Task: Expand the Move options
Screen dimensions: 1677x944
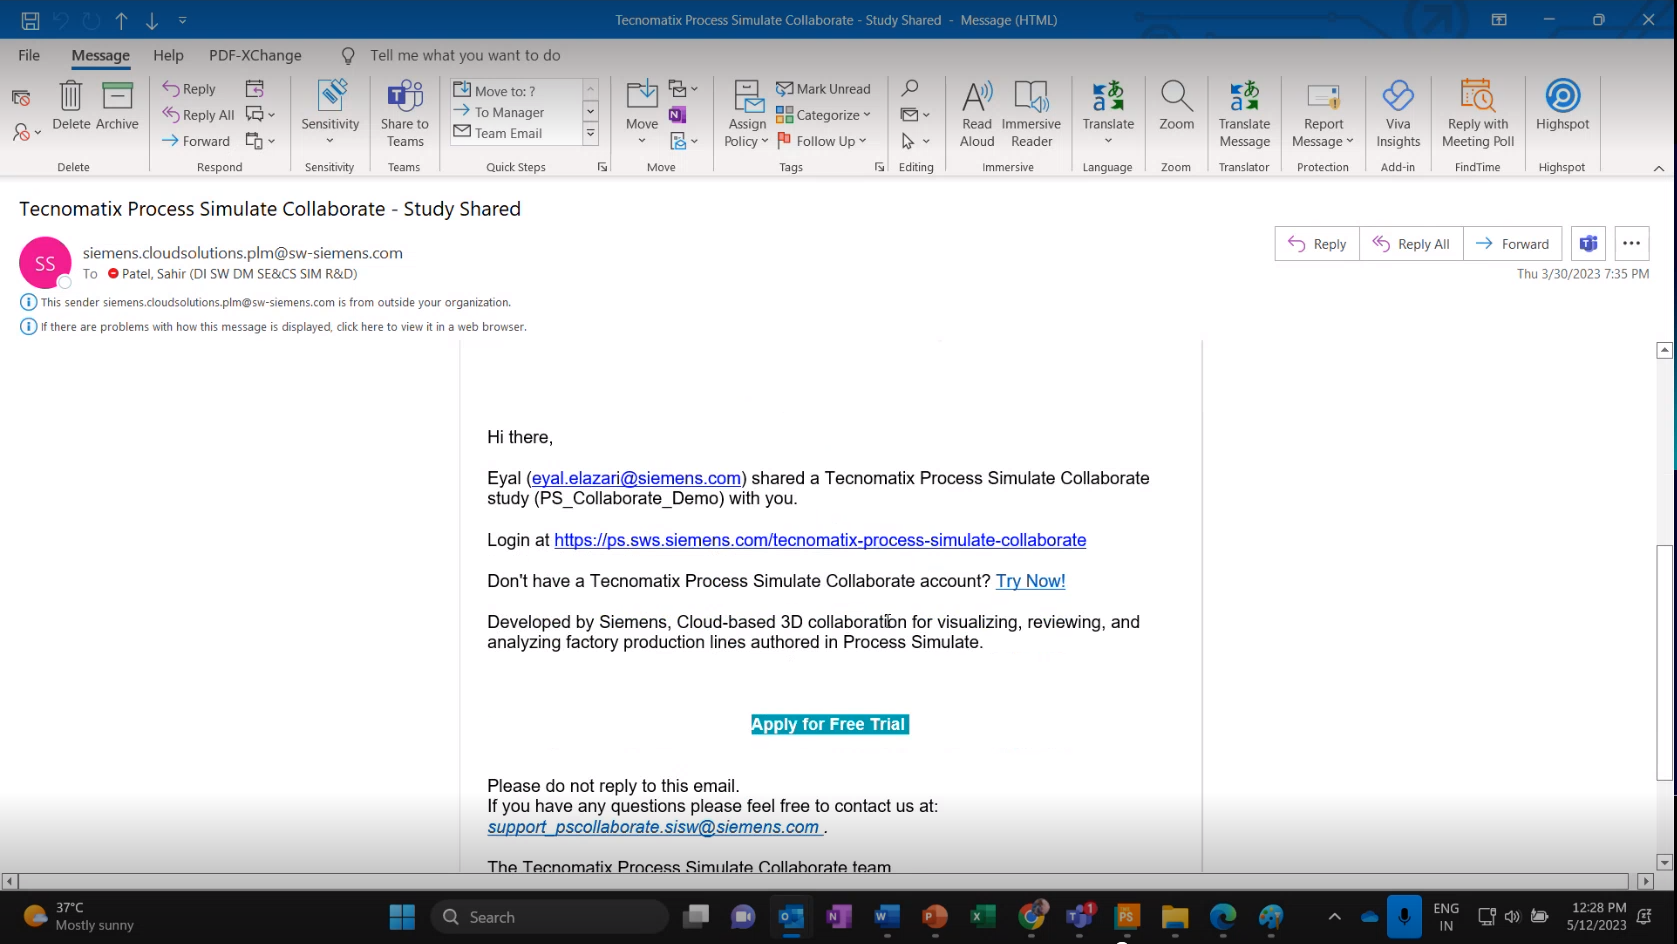Action: click(x=641, y=140)
